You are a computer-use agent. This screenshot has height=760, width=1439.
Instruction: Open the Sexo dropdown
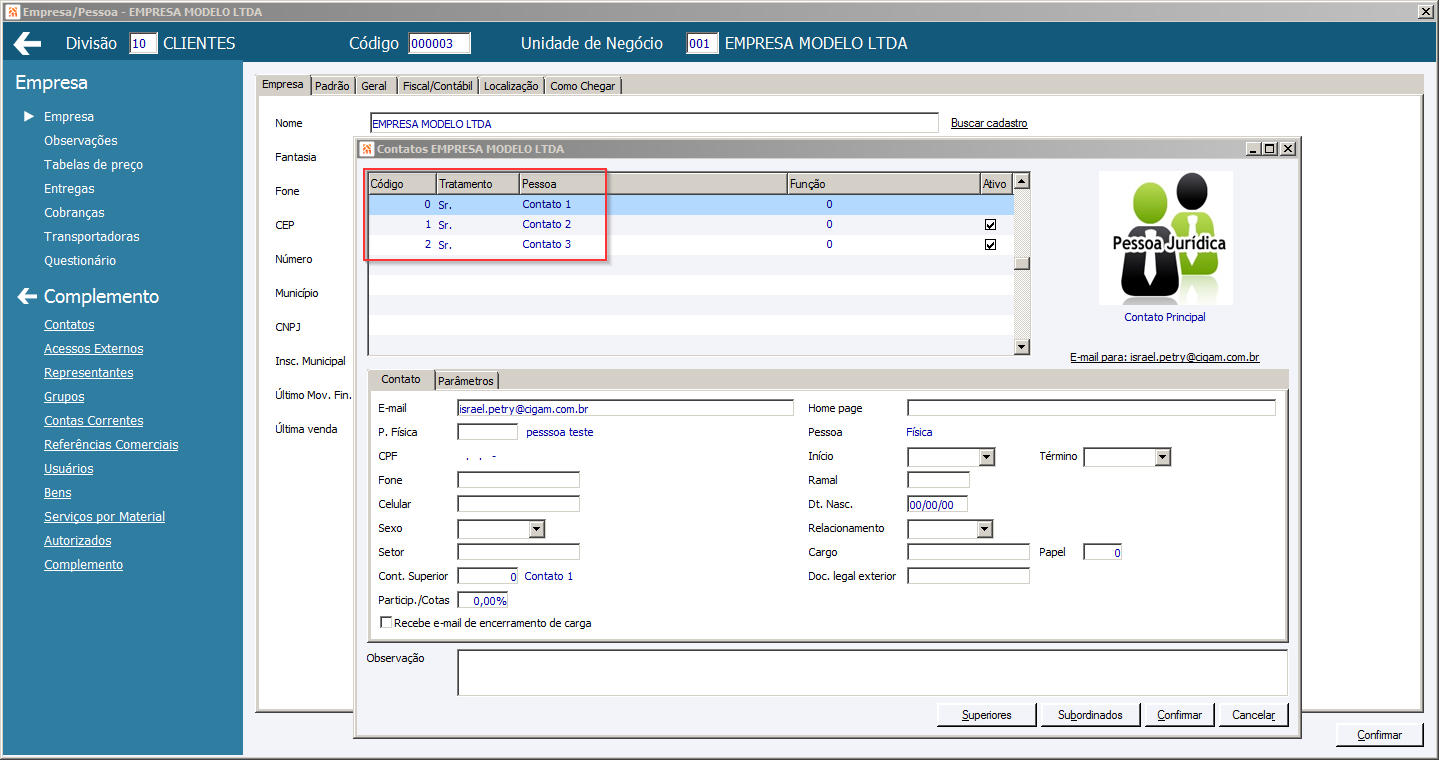(537, 529)
